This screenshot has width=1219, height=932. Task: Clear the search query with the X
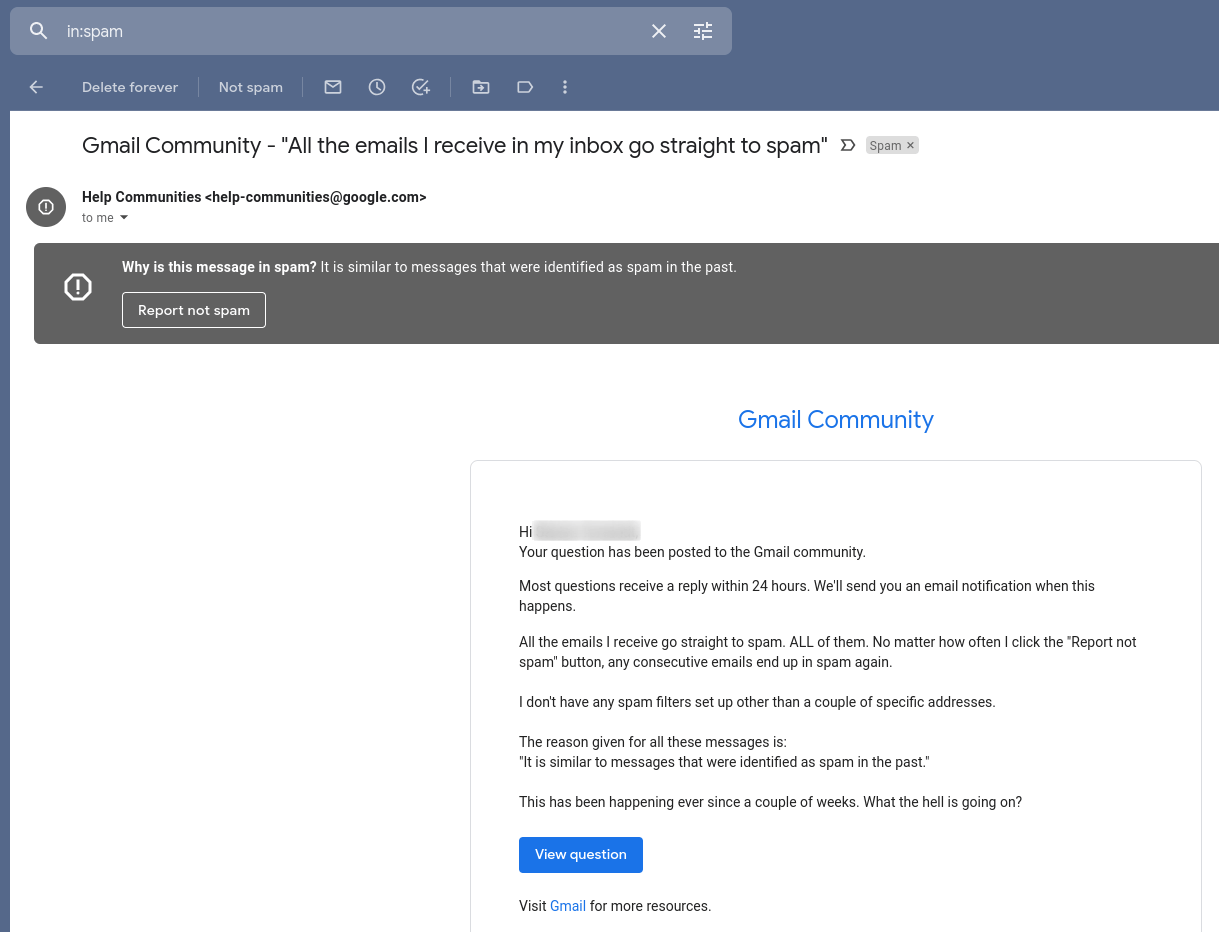pyautogui.click(x=658, y=31)
